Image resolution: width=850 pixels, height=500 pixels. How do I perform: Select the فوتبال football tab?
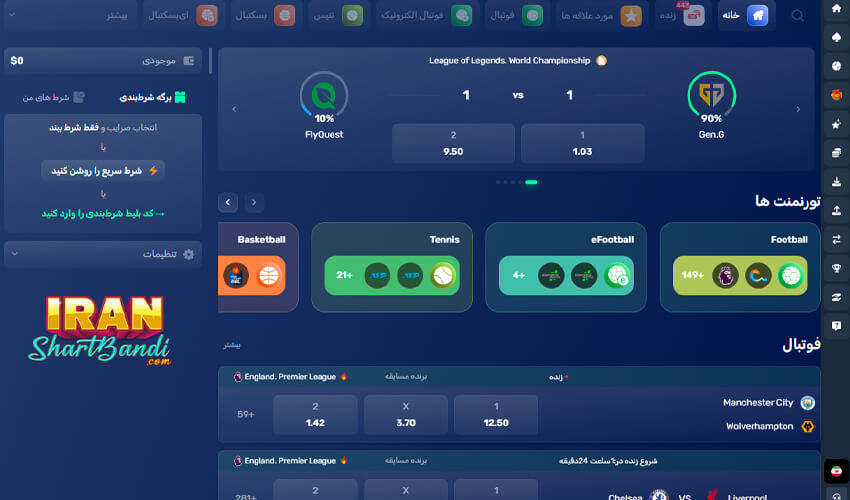point(516,15)
